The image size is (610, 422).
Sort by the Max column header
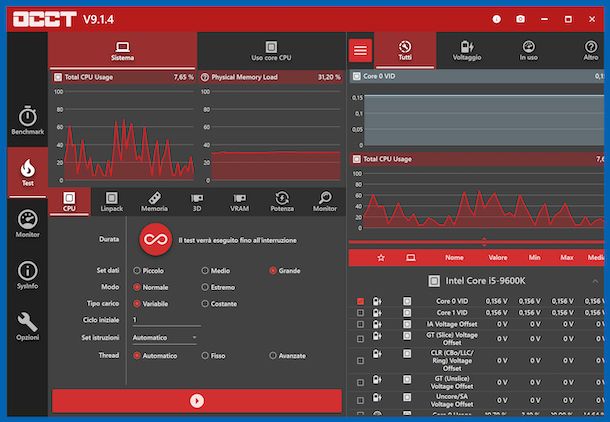566,257
